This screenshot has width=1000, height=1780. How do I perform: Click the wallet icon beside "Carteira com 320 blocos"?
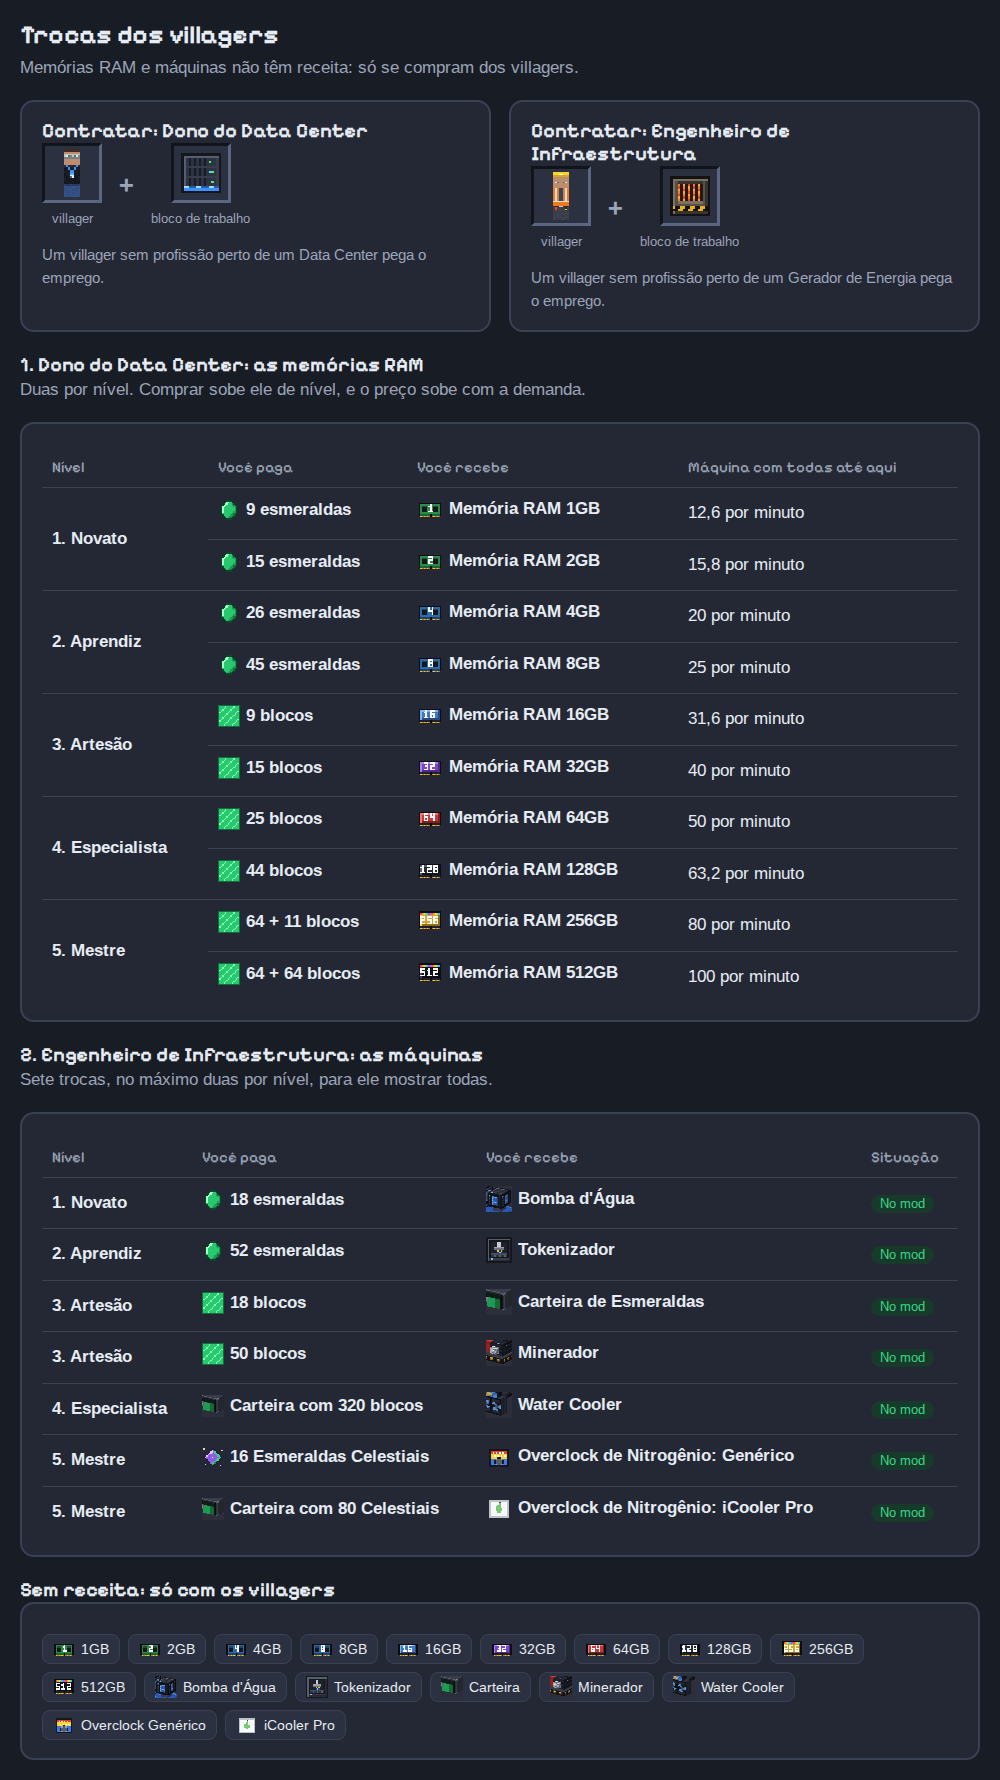(x=213, y=1406)
